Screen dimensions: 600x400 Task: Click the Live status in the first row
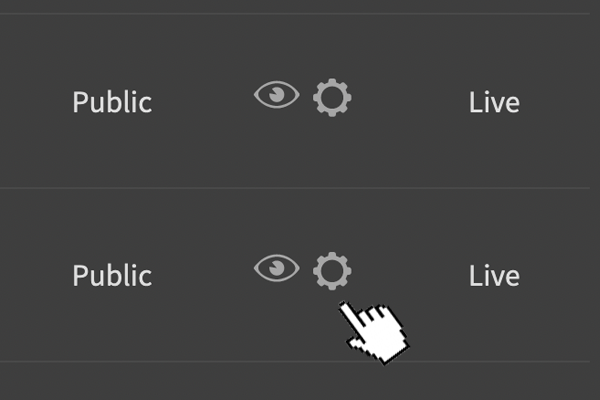pos(494,102)
